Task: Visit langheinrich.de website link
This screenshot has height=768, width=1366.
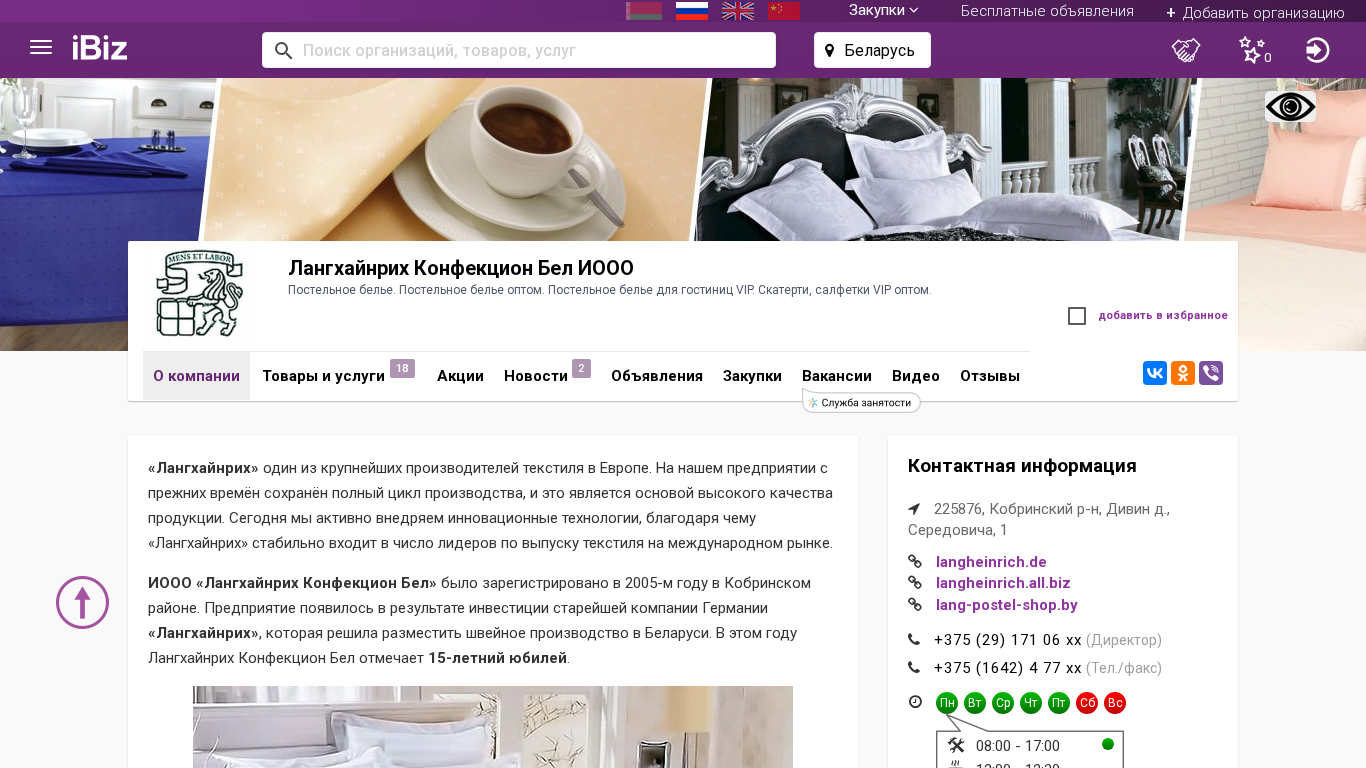Action: pos(991,562)
